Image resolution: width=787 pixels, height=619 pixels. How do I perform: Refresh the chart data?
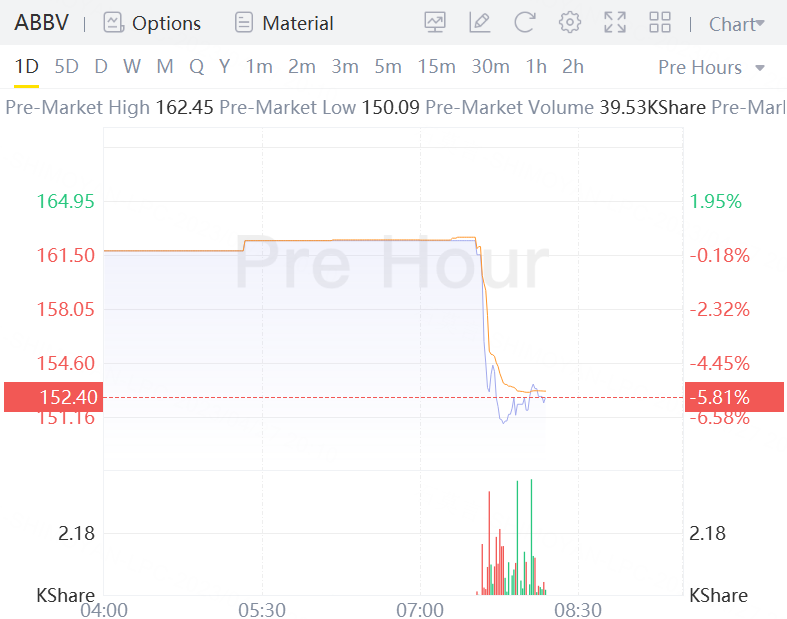525,22
